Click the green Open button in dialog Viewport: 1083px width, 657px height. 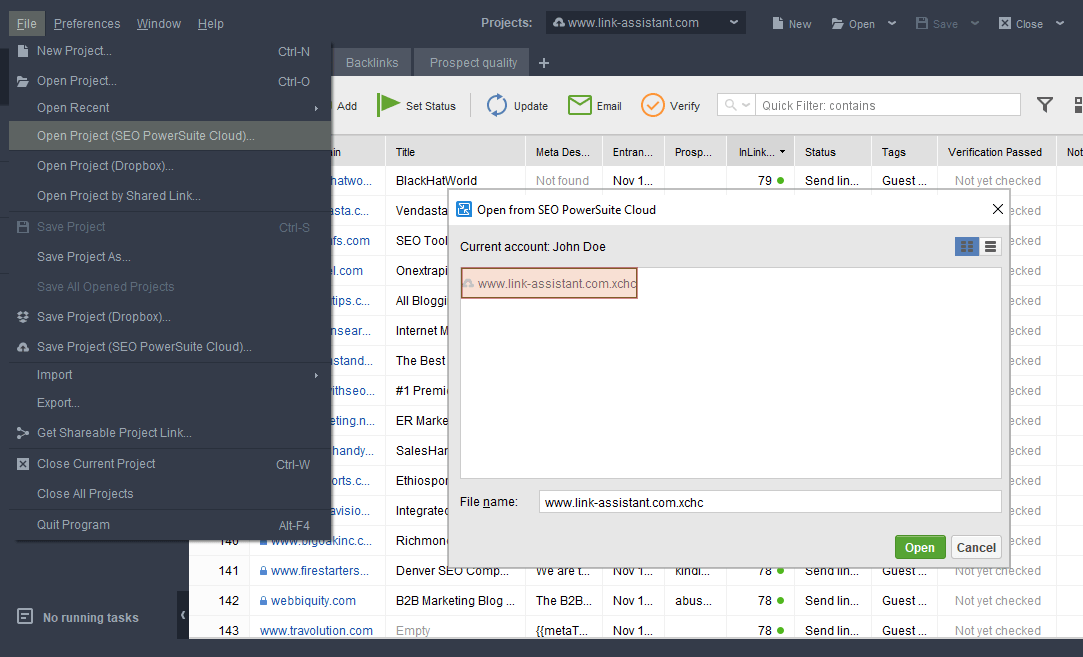pyautogui.click(x=919, y=547)
